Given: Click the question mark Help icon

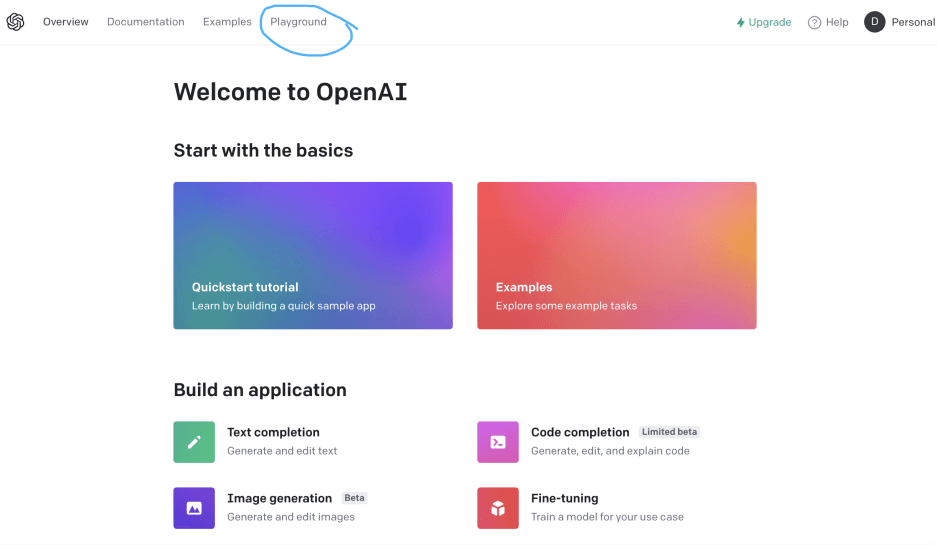Looking at the screenshot, I should pos(814,22).
